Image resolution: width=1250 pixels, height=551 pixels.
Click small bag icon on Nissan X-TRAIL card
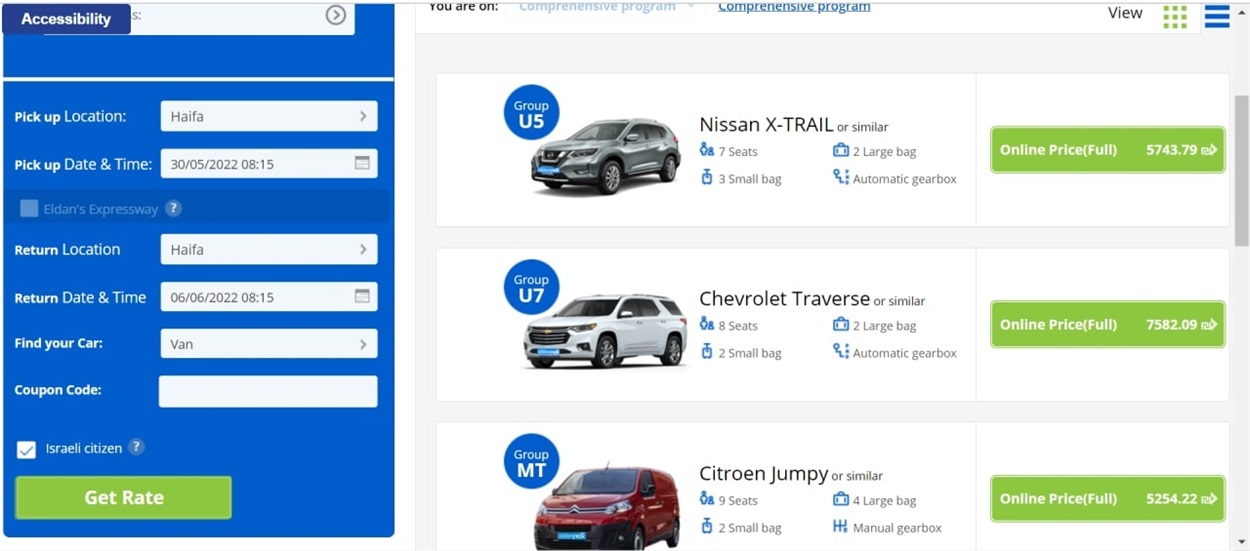707,177
